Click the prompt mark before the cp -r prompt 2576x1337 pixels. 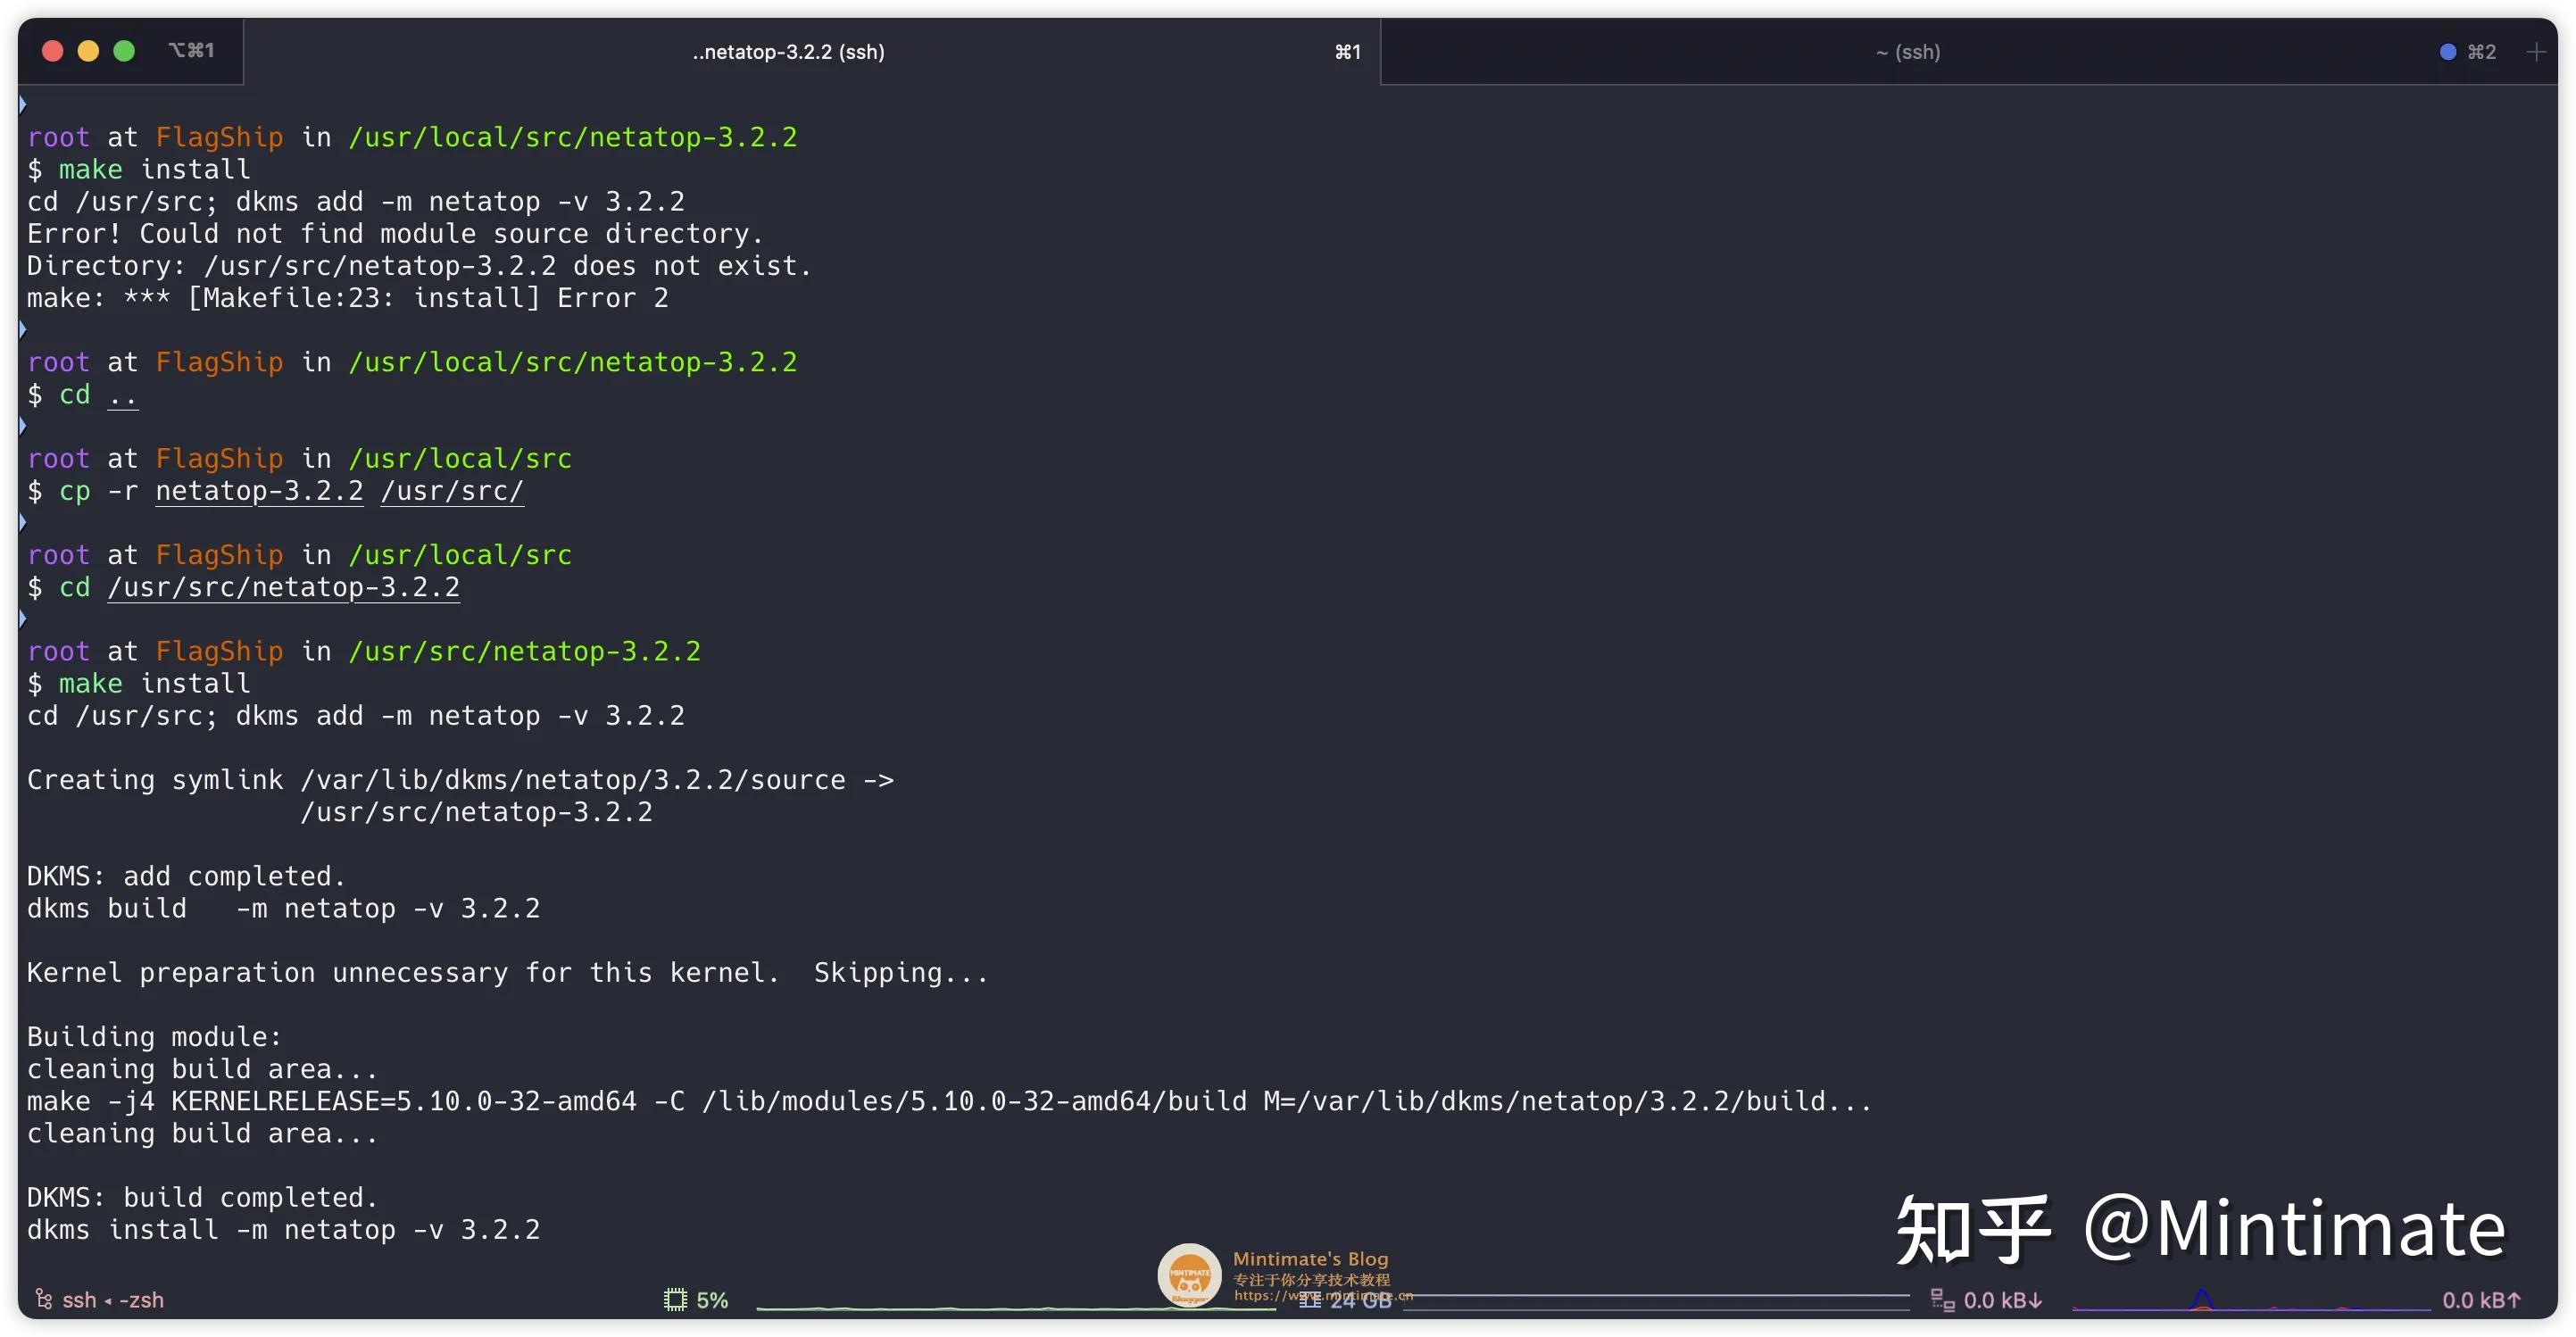point(22,426)
